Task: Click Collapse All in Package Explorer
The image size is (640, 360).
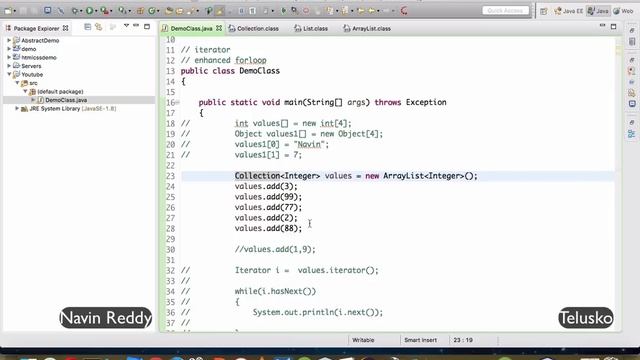Action: [87, 27]
